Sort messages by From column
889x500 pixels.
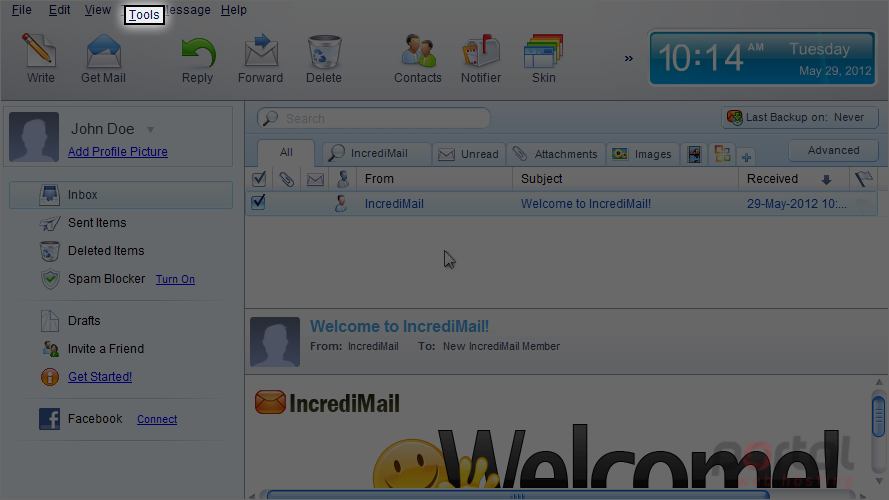point(435,179)
